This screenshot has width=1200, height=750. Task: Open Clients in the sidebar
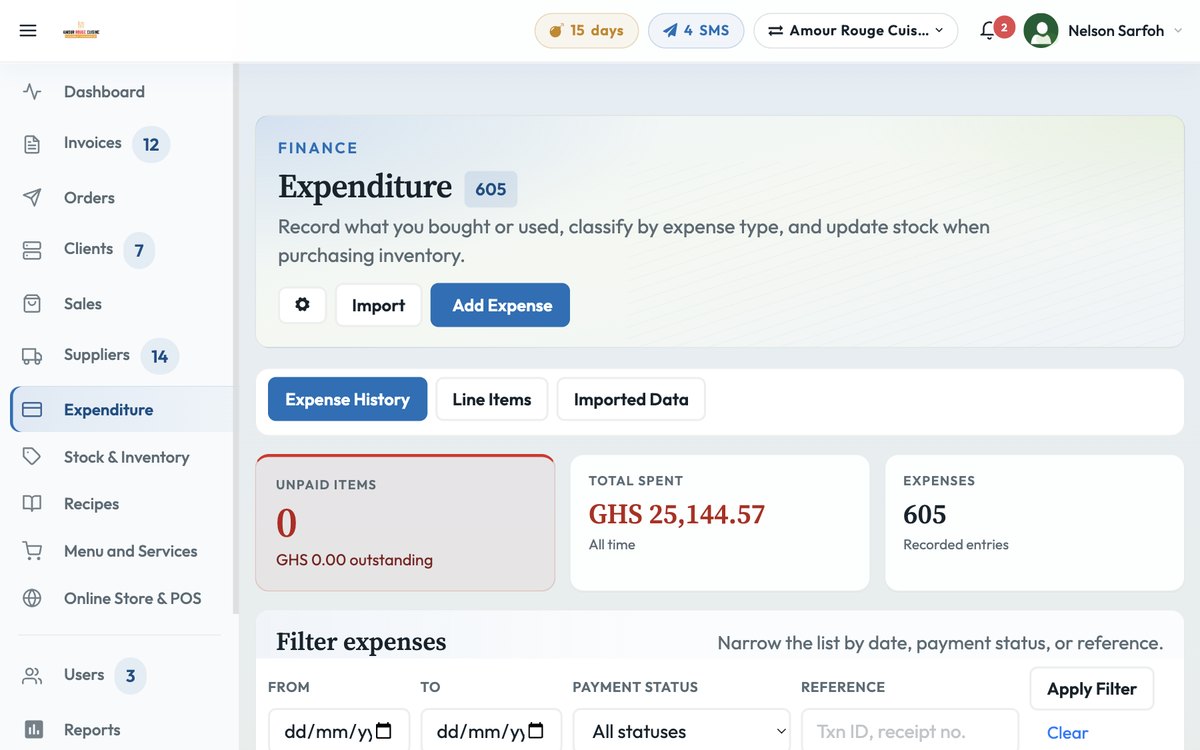tap(88, 249)
